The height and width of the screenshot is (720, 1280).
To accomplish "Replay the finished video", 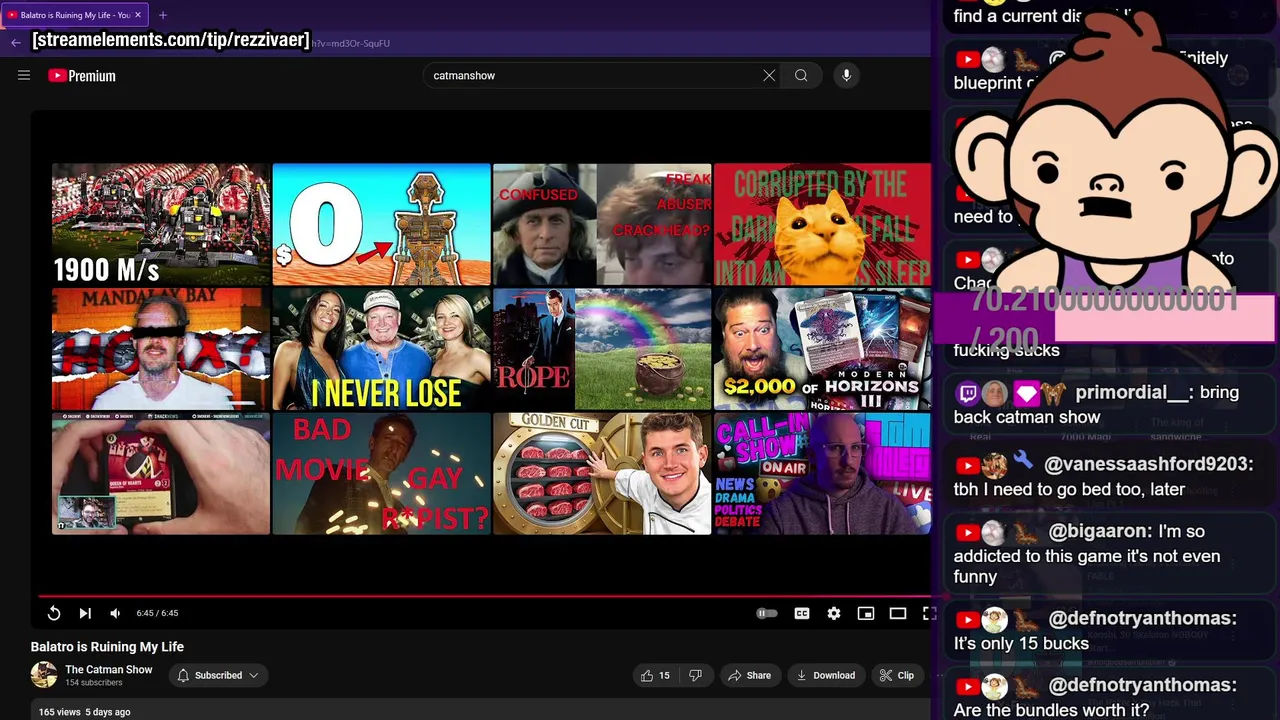I will pos(54,613).
